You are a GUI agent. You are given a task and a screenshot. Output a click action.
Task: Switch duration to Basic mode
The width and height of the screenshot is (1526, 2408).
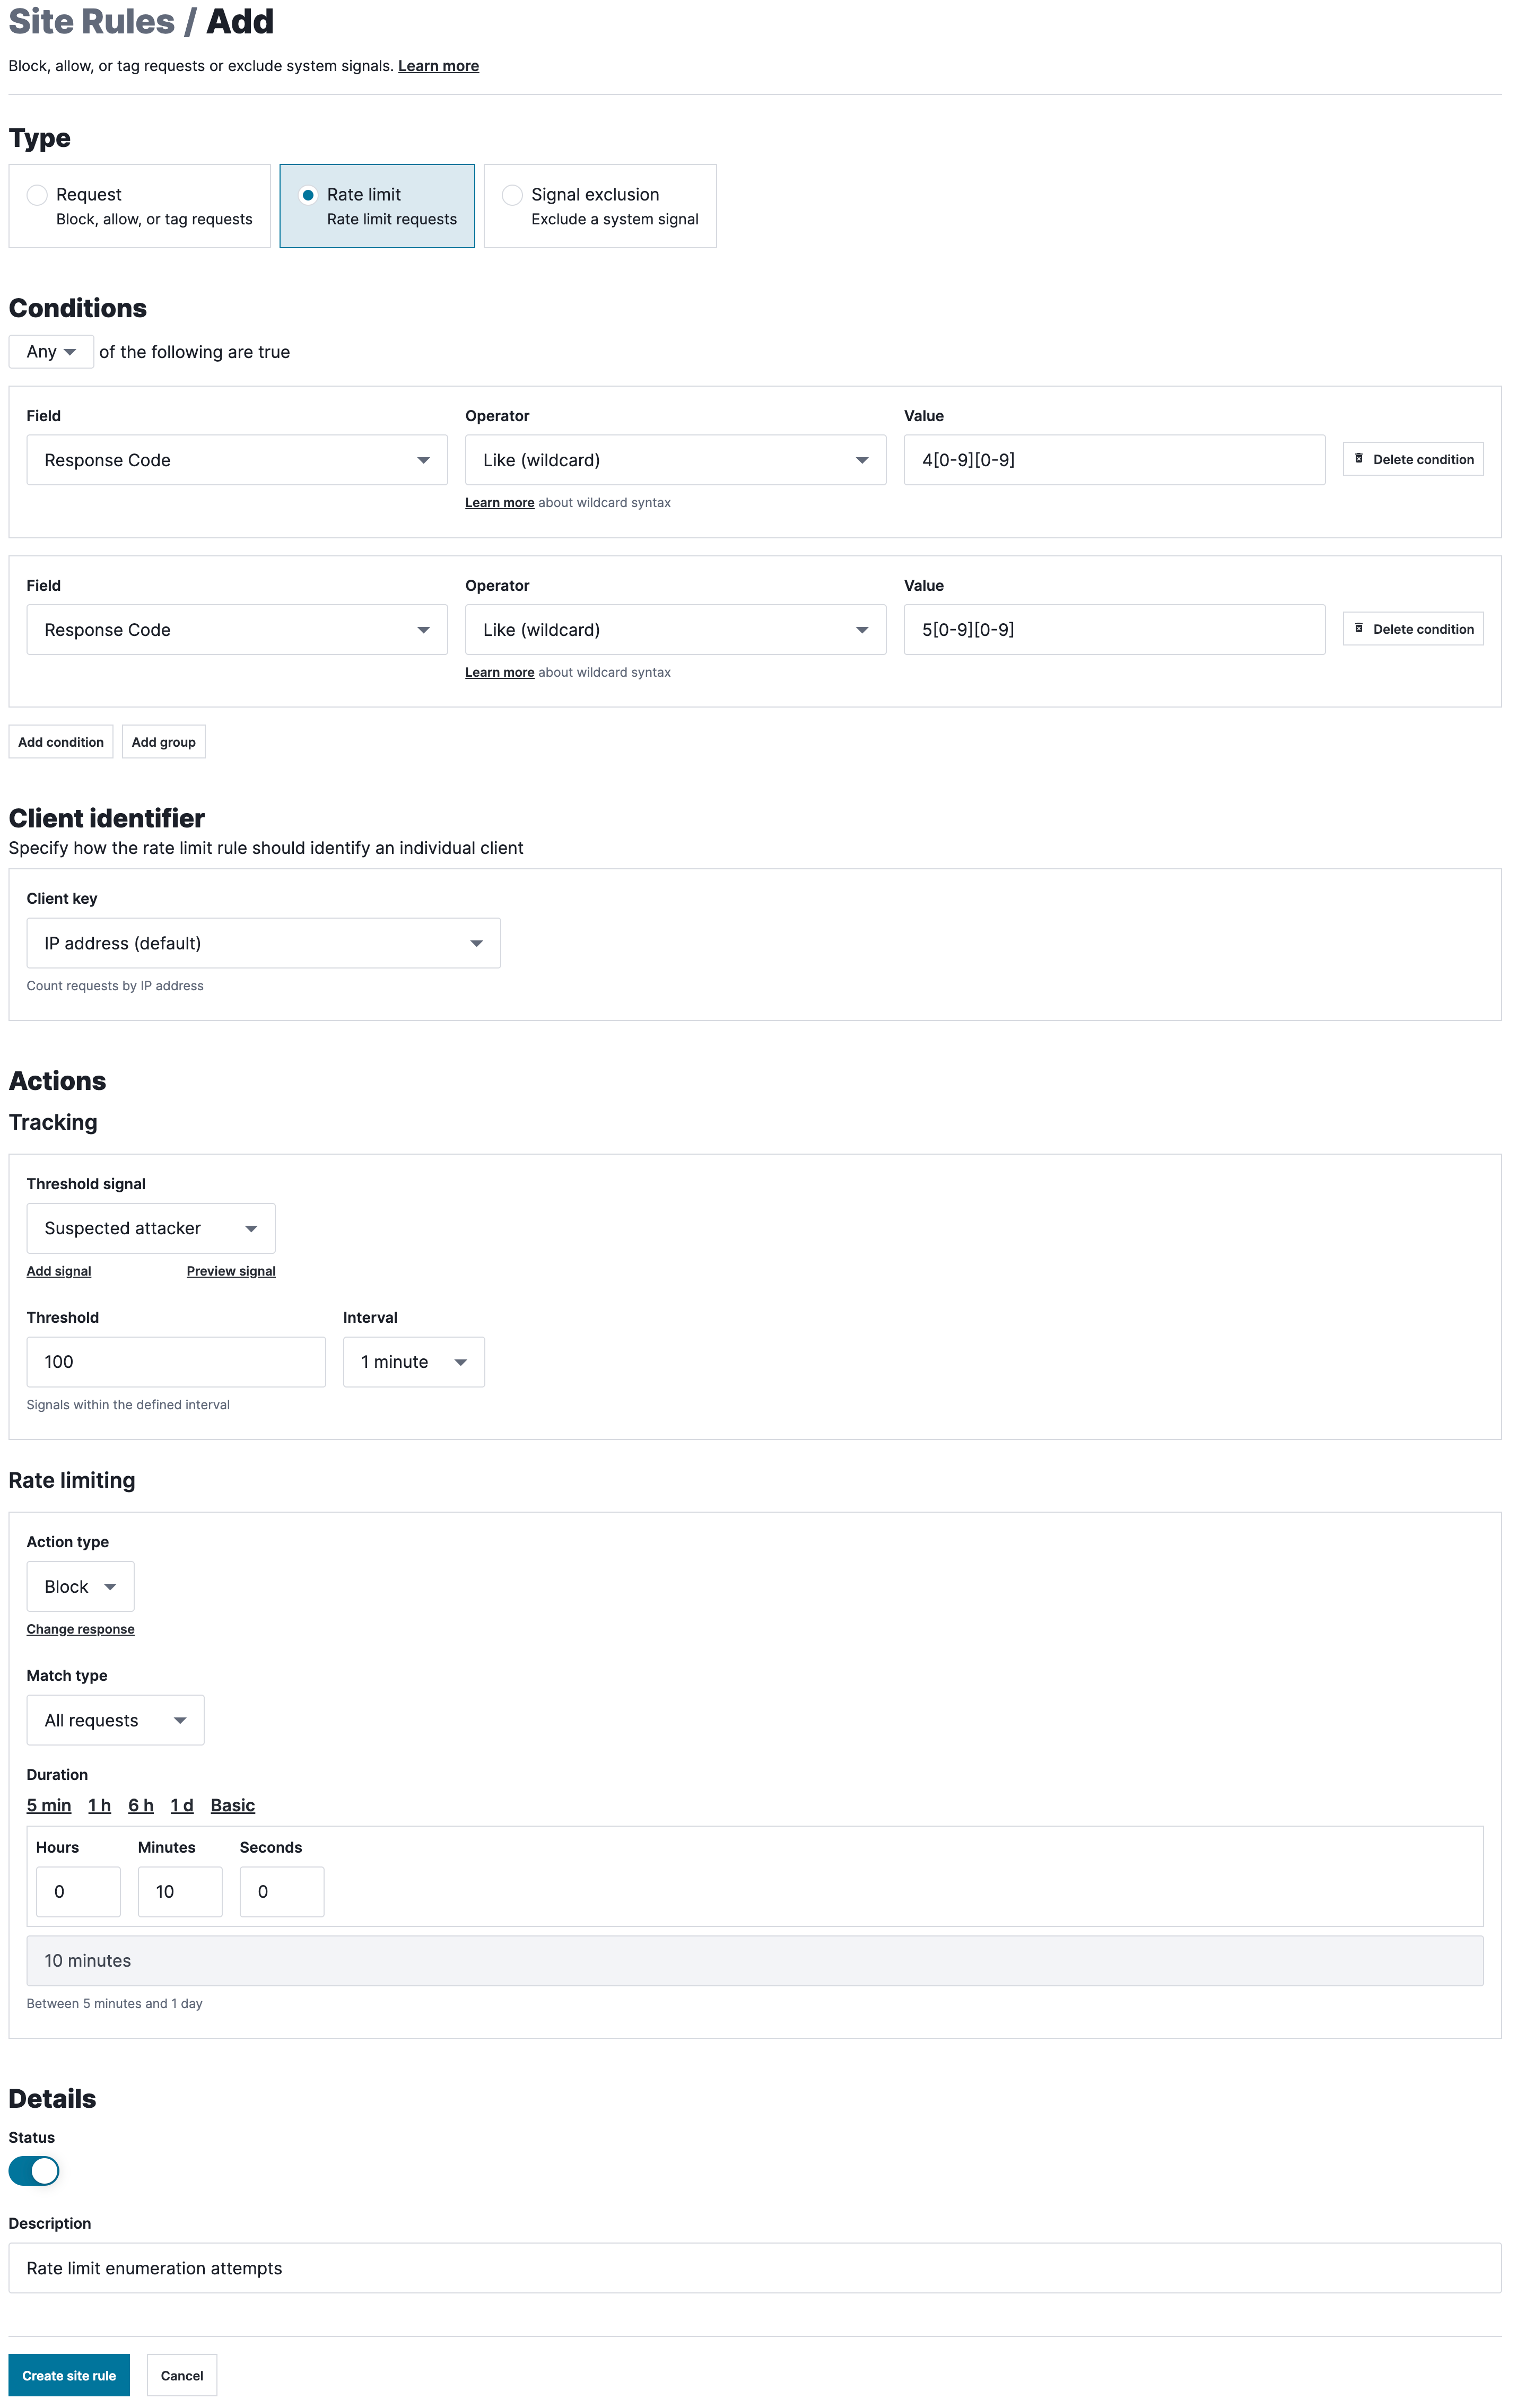[232, 1805]
